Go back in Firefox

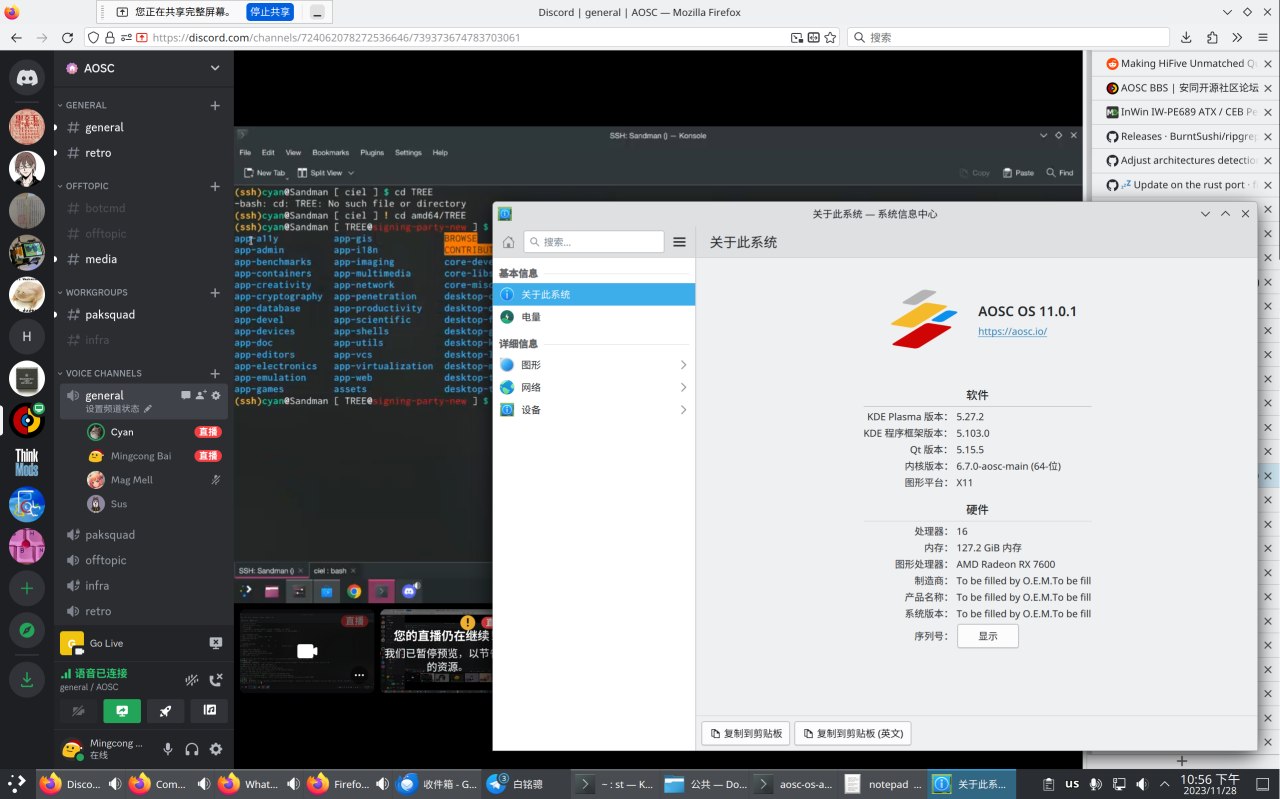coord(17,37)
